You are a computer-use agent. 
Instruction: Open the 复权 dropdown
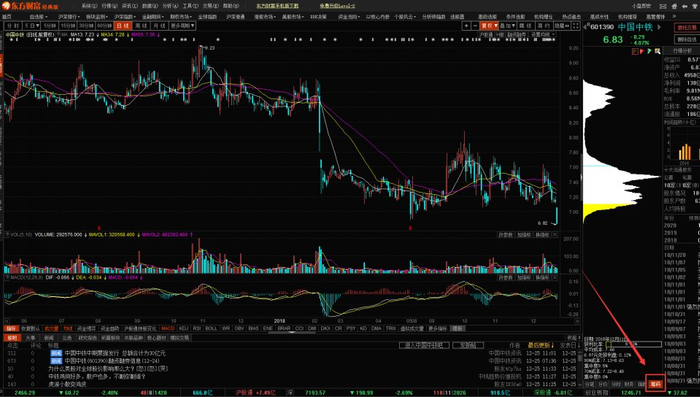pos(489,26)
